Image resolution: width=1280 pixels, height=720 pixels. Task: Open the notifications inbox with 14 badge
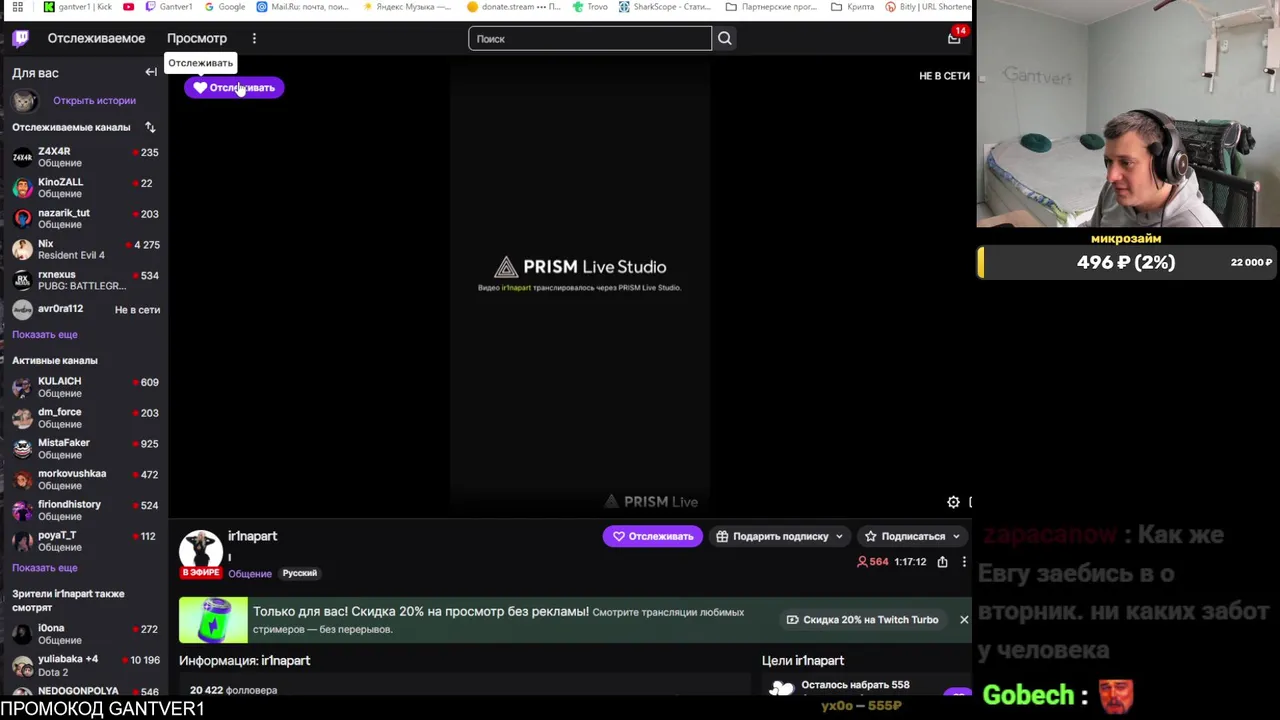point(954,38)
